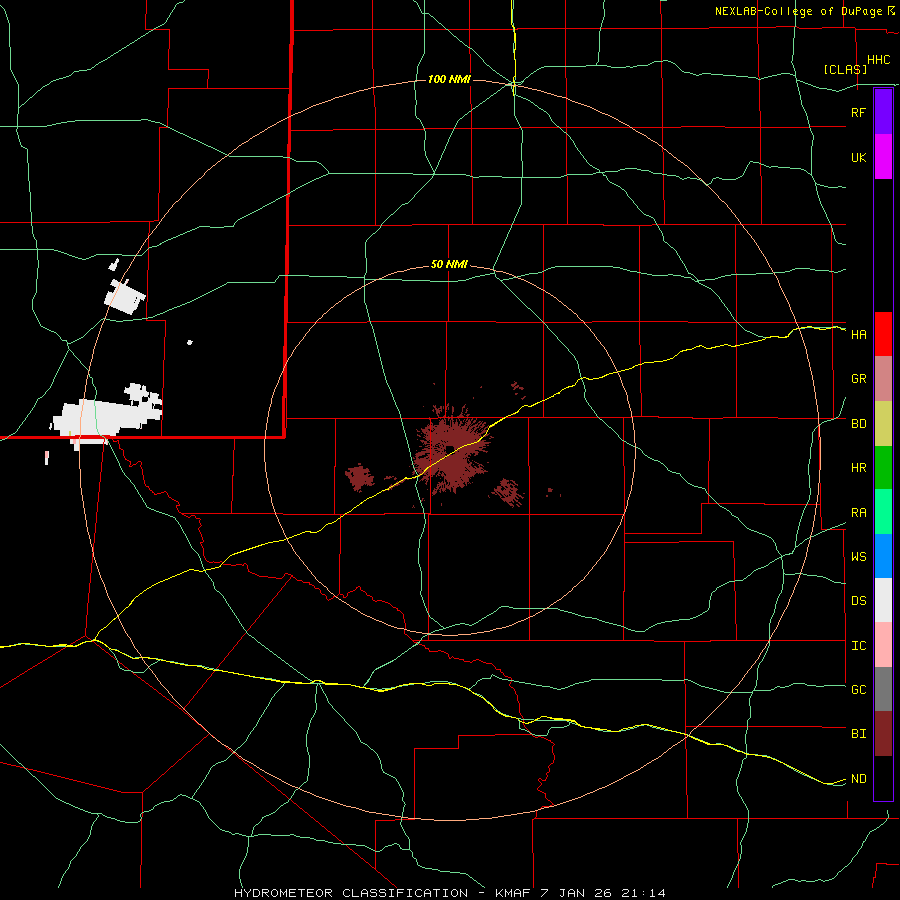900x900 pixels.
Task: Click the ND black legend swatch
Action: [883, 778]
